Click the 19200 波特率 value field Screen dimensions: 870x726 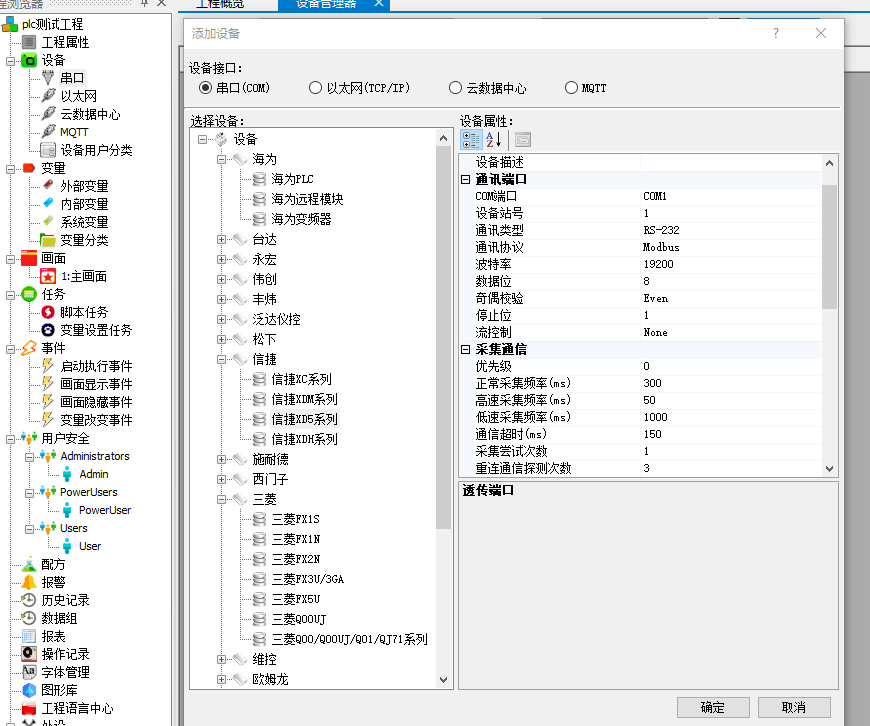pos(730,264)
